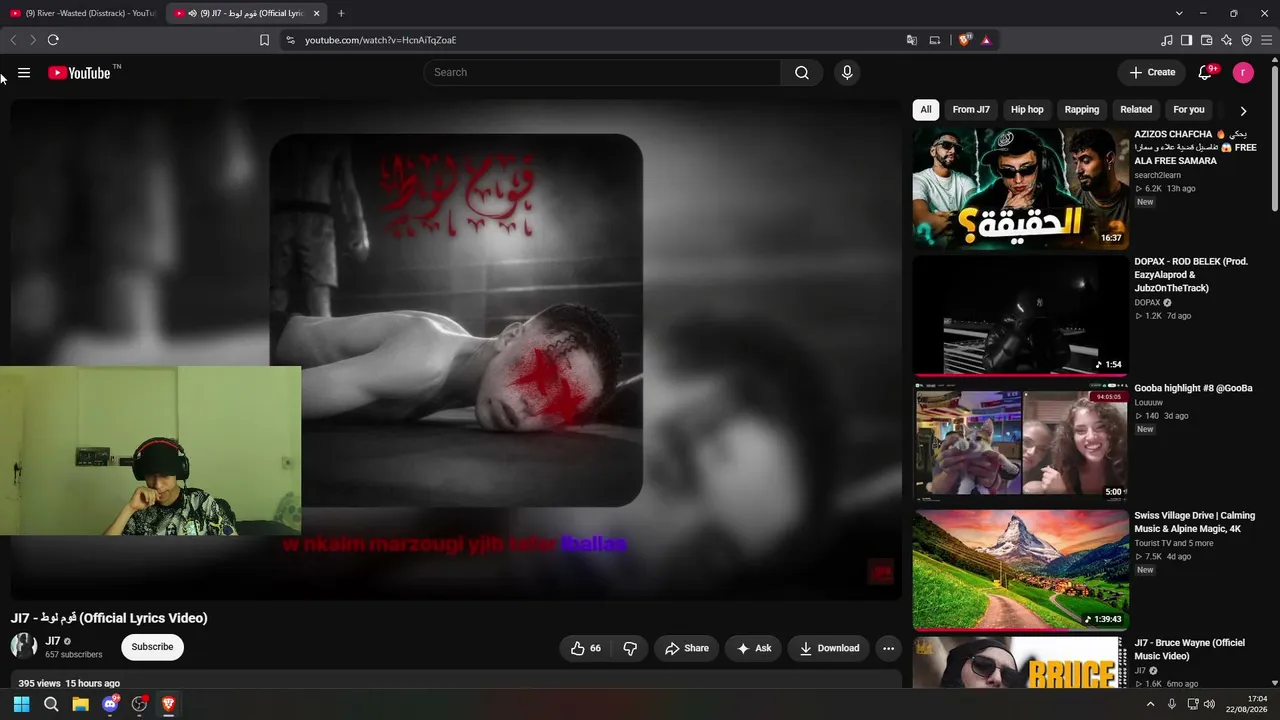This screenshot has width=1280, height=720.
Task: Switch to River - Wasted (Disstrack) tab
Action: [82, 13]
